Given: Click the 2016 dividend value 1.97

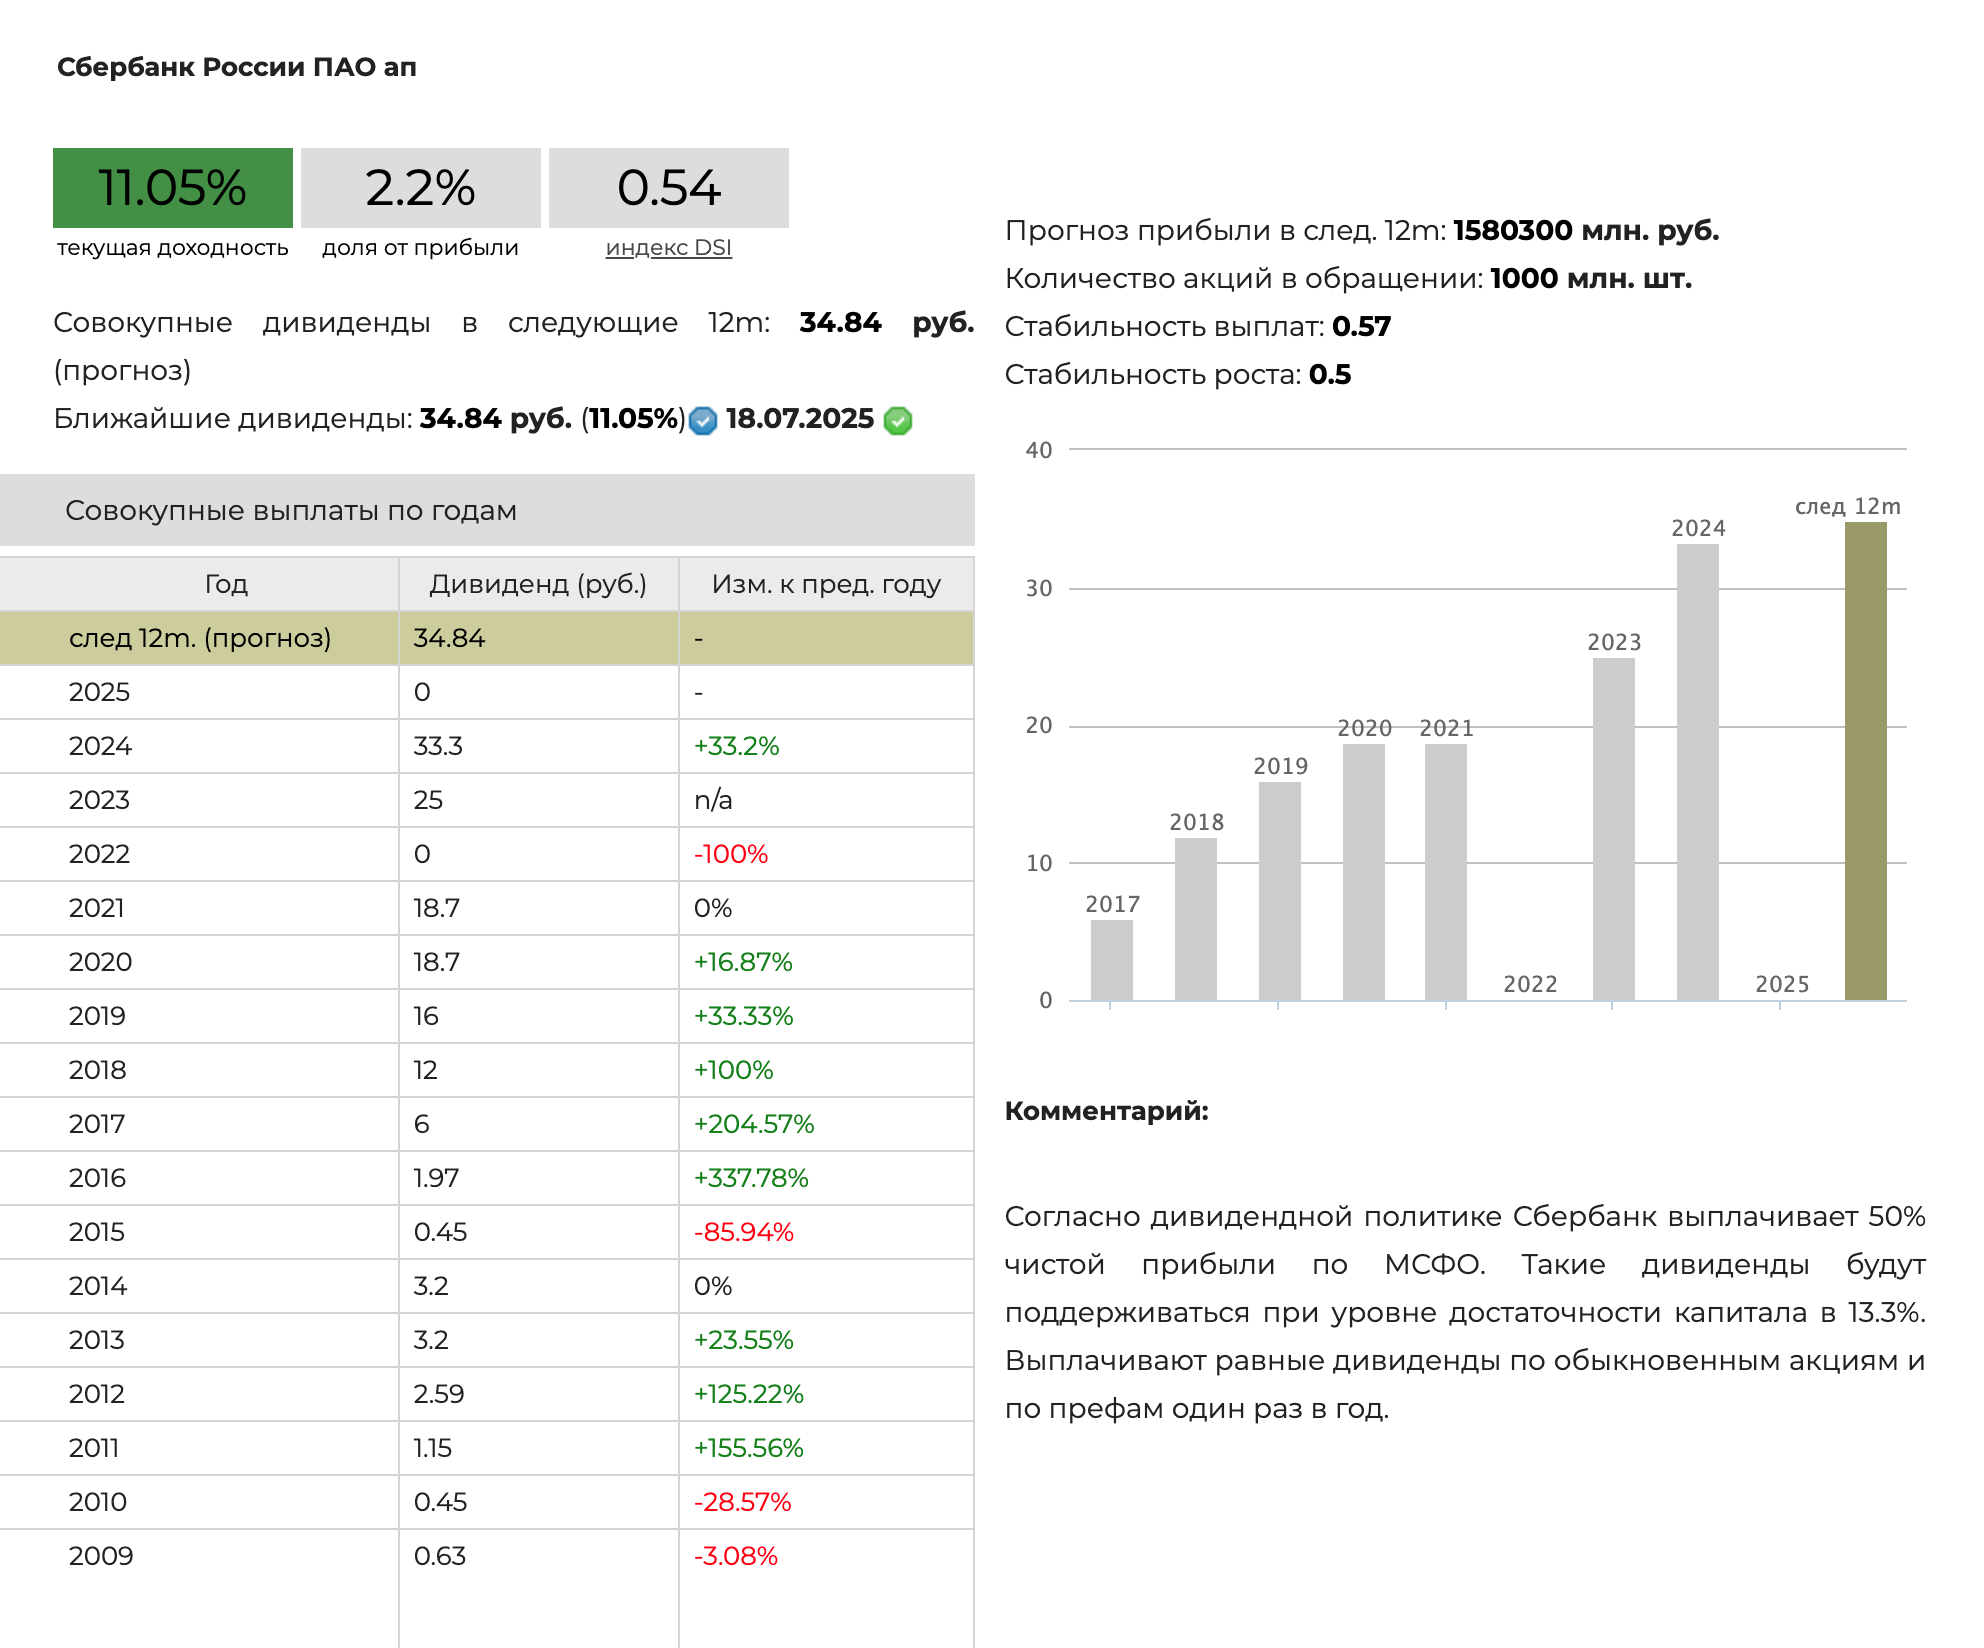Looking at the screenshot, I should [x=436, y=1178].
